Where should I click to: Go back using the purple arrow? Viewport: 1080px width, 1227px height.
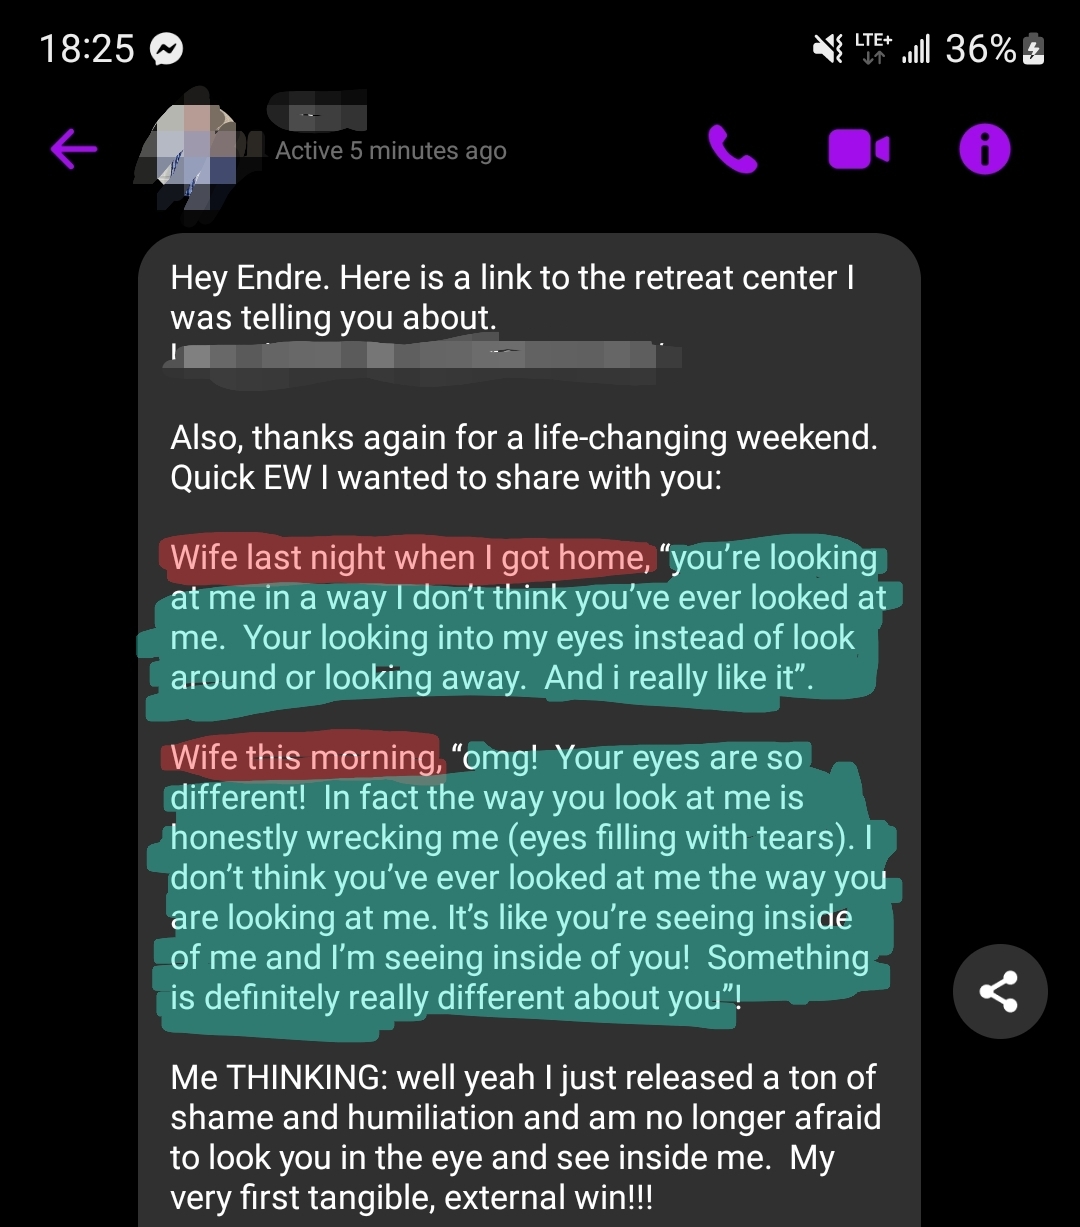[x=74, y=150]
